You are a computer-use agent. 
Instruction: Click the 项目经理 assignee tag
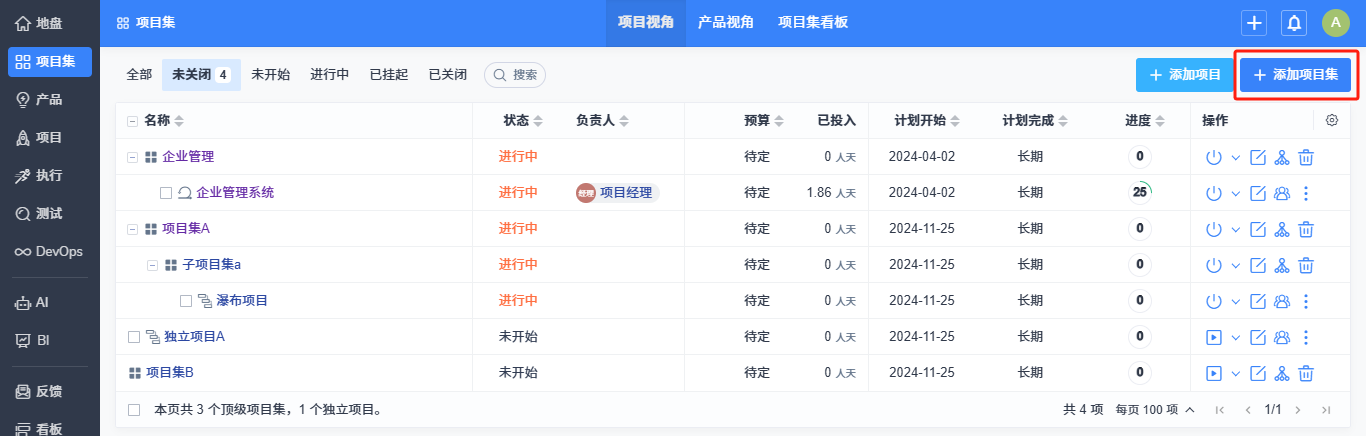coord(616,193)
